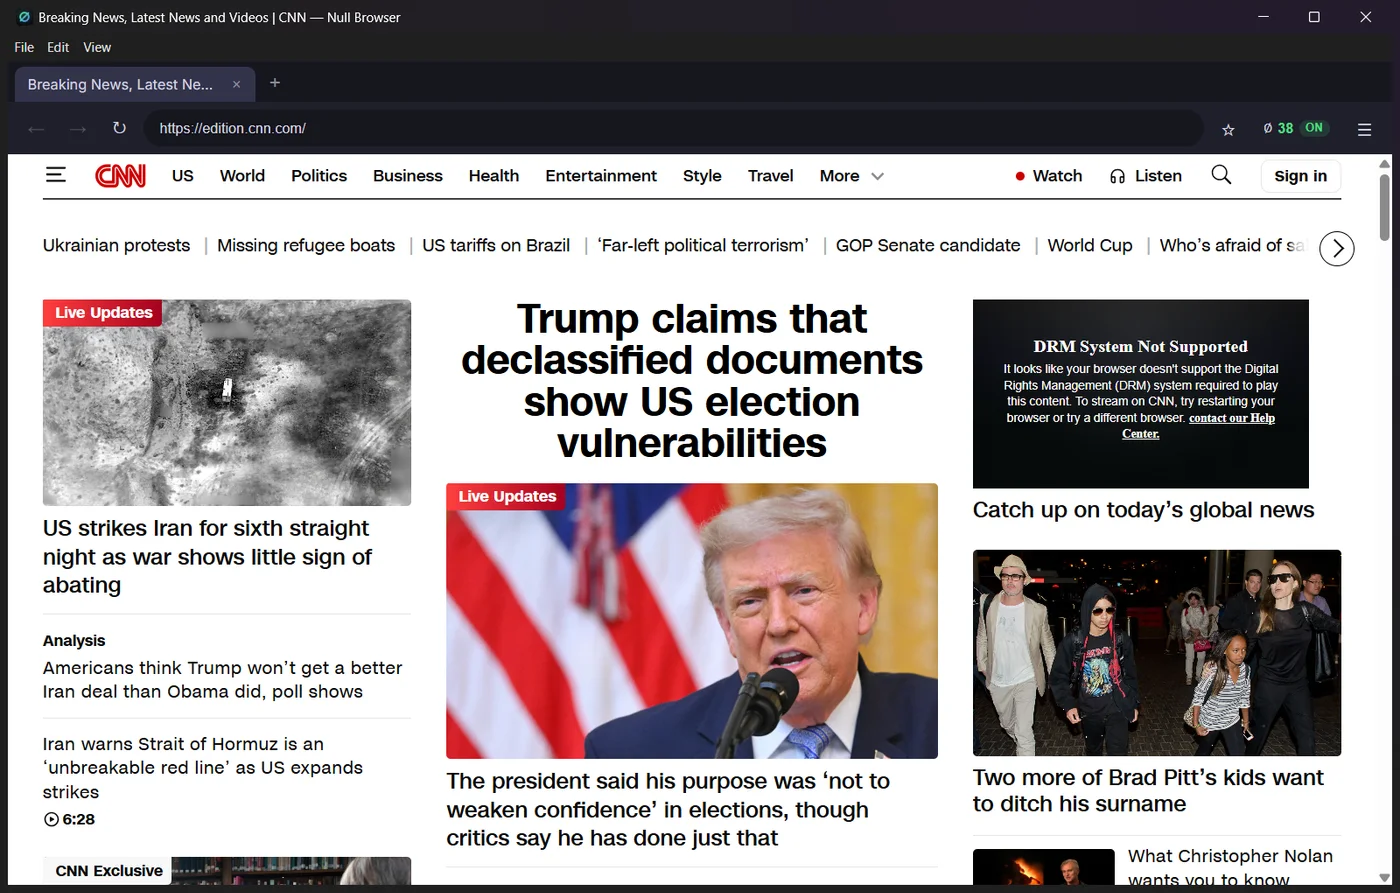1400x893 pixels.
Task: Open Brad Pitt's kids surname story
Action: click(1148, 791)
